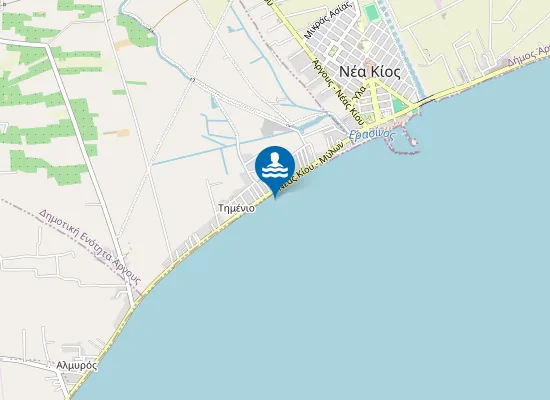Viewport: 550px width, 400px height.
Task: Click the Τημένιο place name label
Action: pyautogui.click(x=236, y=208)
